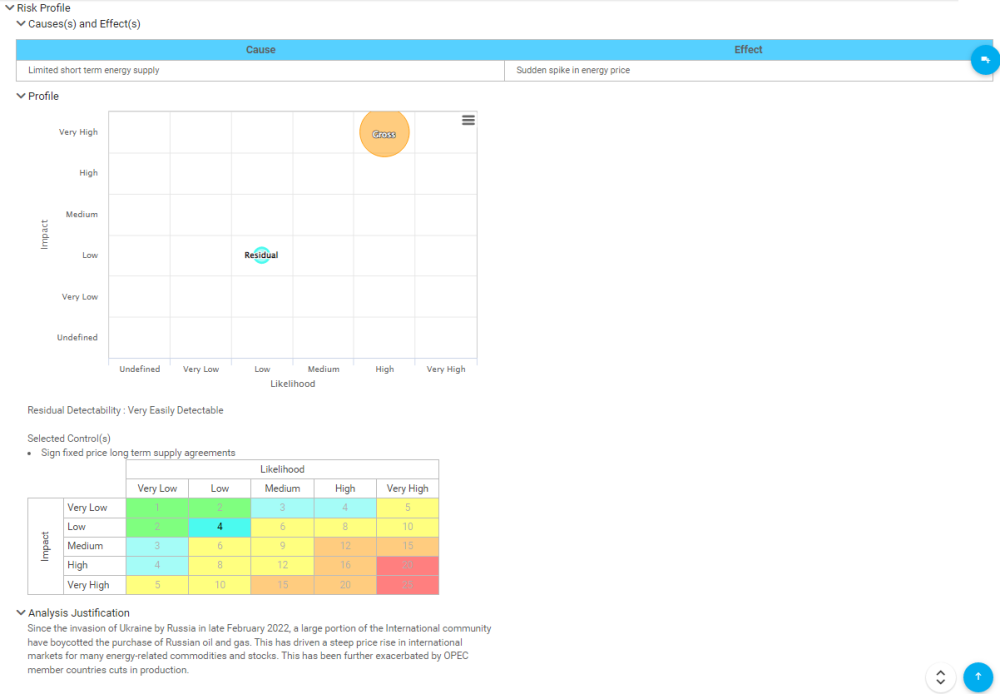Collapse the Causes(s) and Effect(s) section
Image resolution: width=1000 pixels, height=694 pixels.
[x=23, y=23]
